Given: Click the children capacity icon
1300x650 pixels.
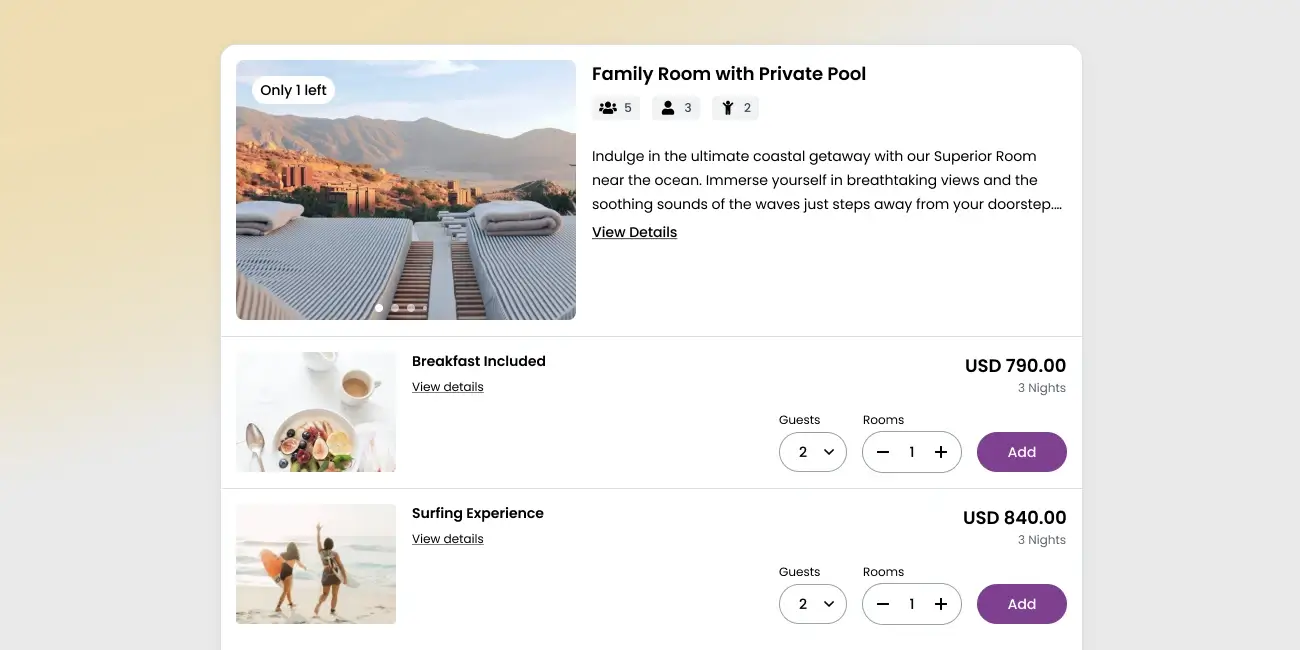Looking at the screenshot, I should point(728,108).
